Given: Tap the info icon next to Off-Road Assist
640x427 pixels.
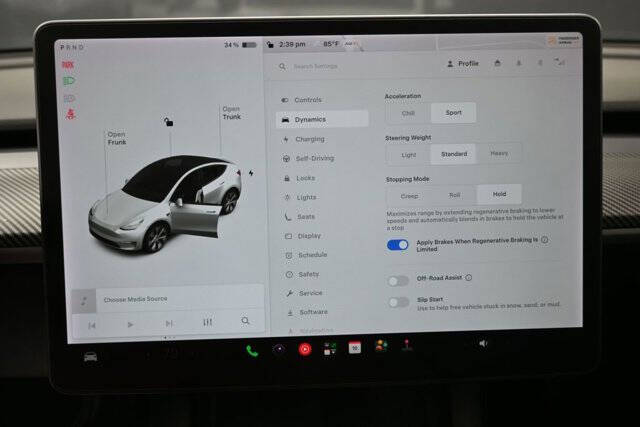Looking at the screenshot, I should pos(469,278).
